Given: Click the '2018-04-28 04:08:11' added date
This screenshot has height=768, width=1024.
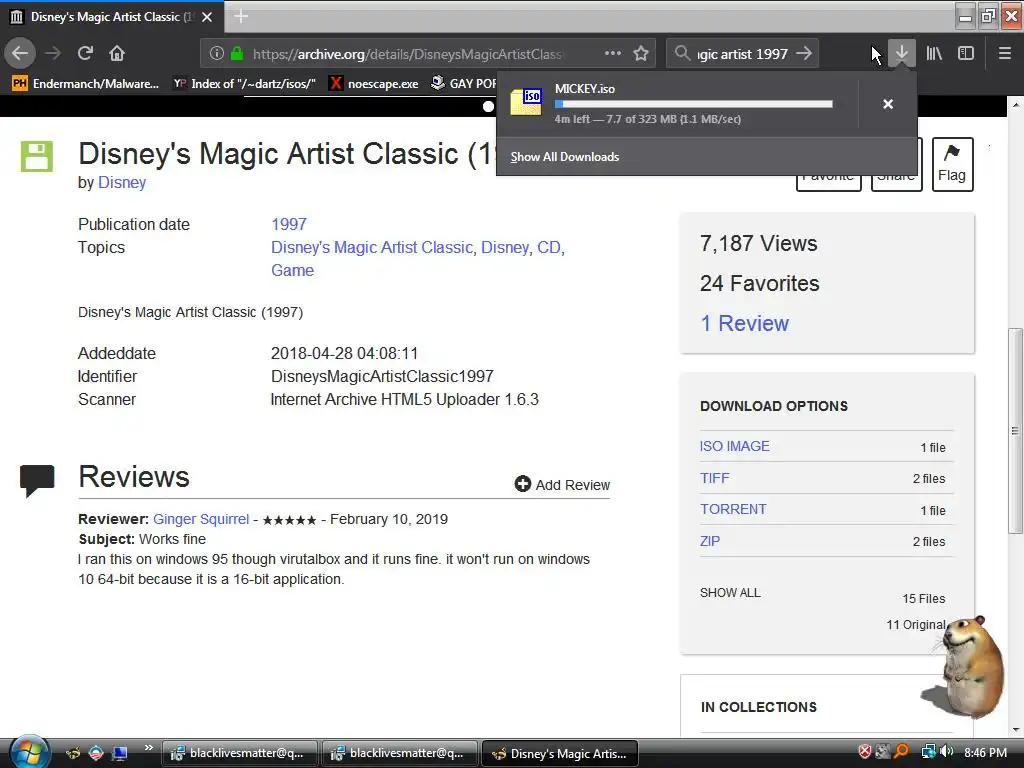Looking at the screenshot, I should (344, 353).
